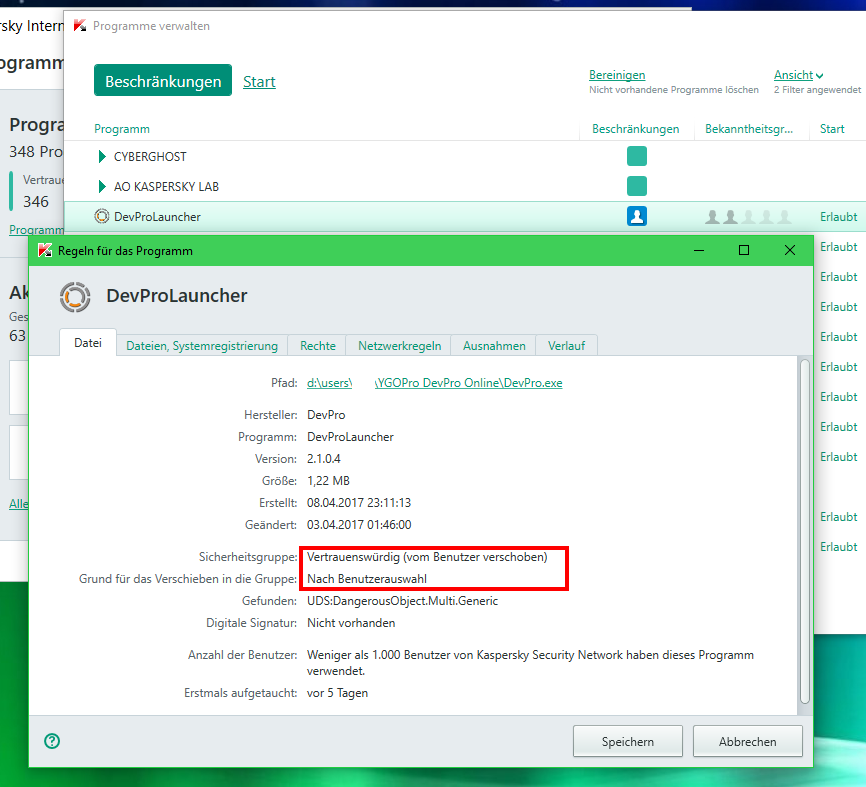Click DevProLauncher row icon in program list
This screenshot has width=866, height=787.
point(102,216)
